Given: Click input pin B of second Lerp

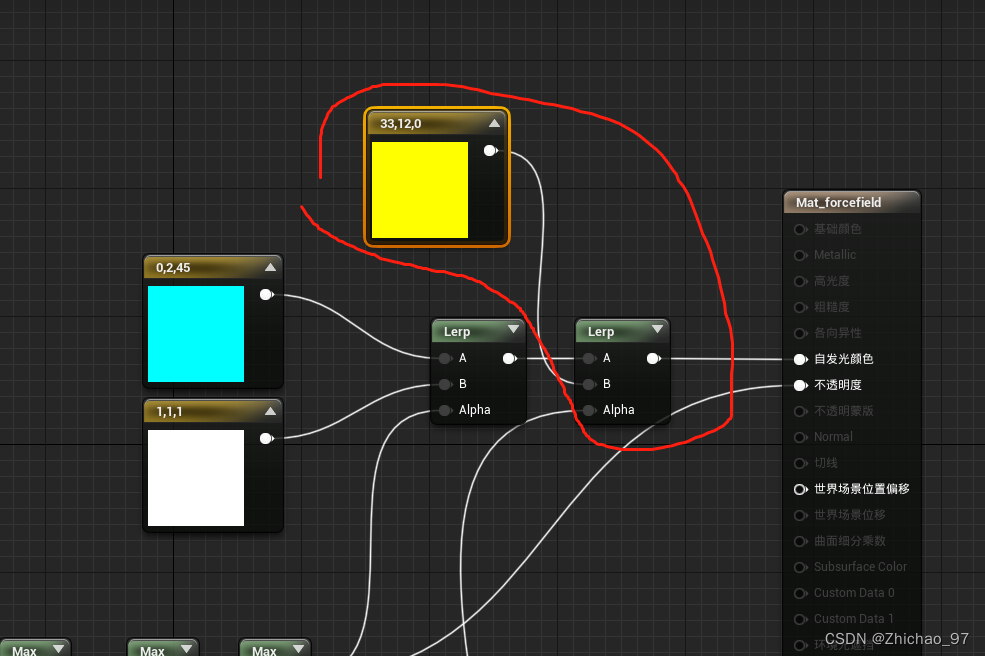Looking at the screenshot, I should [589, 384].
